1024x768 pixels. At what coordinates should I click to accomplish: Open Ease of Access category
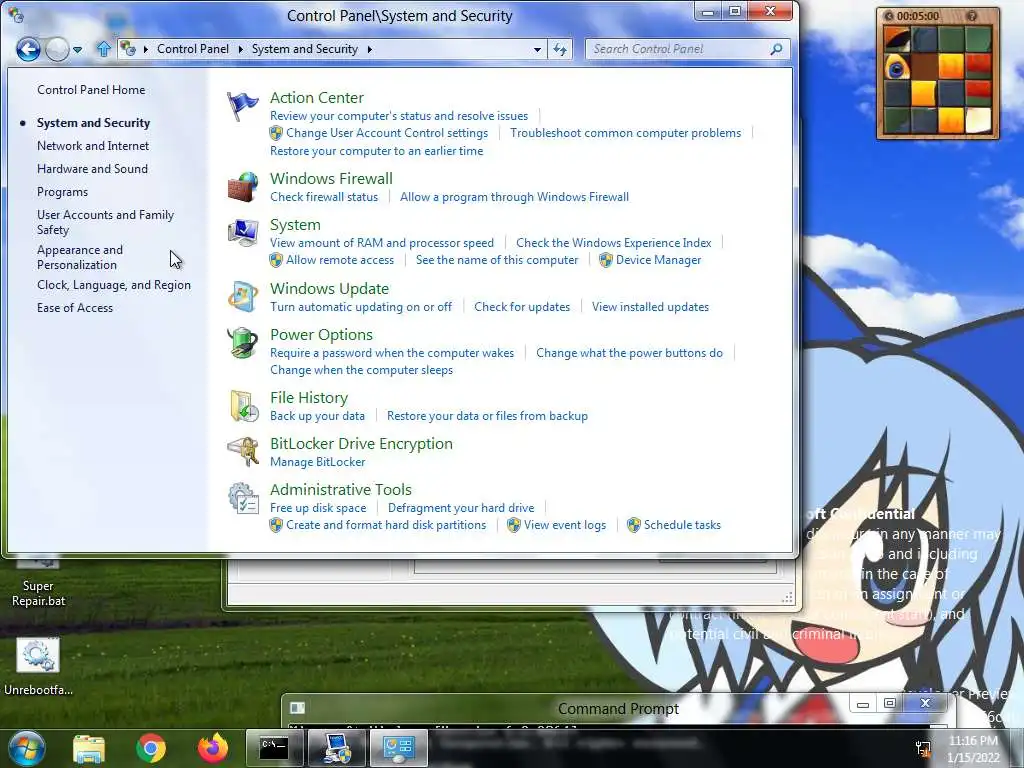click(x=74, y=308)
